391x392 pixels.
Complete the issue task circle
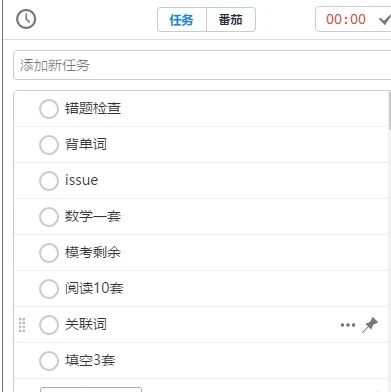coord(49,181)
